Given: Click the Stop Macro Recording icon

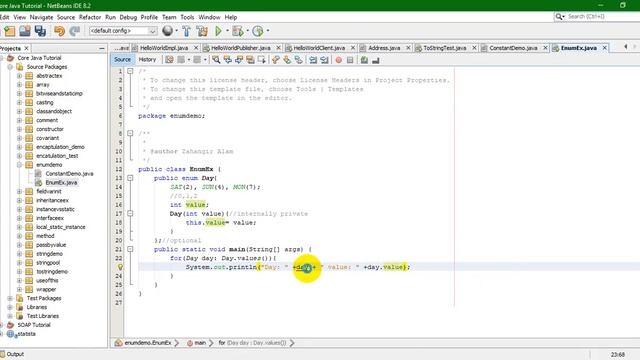Looking at the screenshot, I should tap(350, 60).
